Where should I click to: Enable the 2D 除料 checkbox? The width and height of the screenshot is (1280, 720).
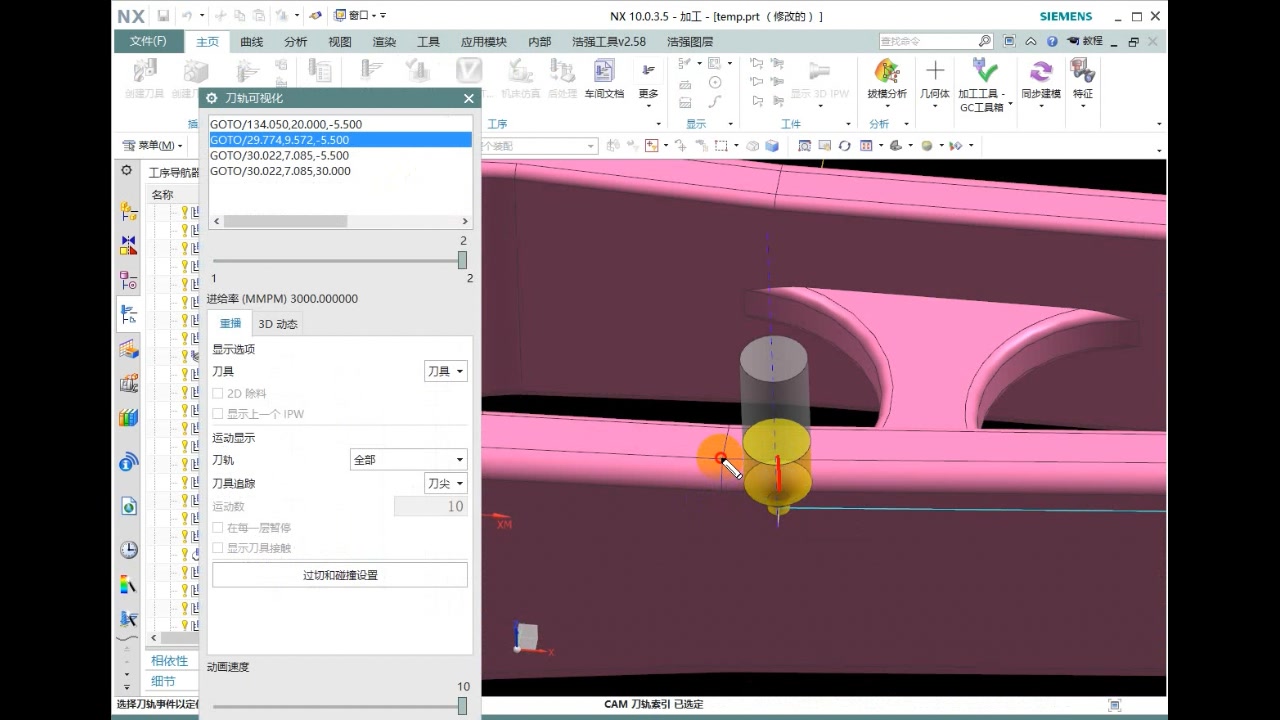coord(219,393)
